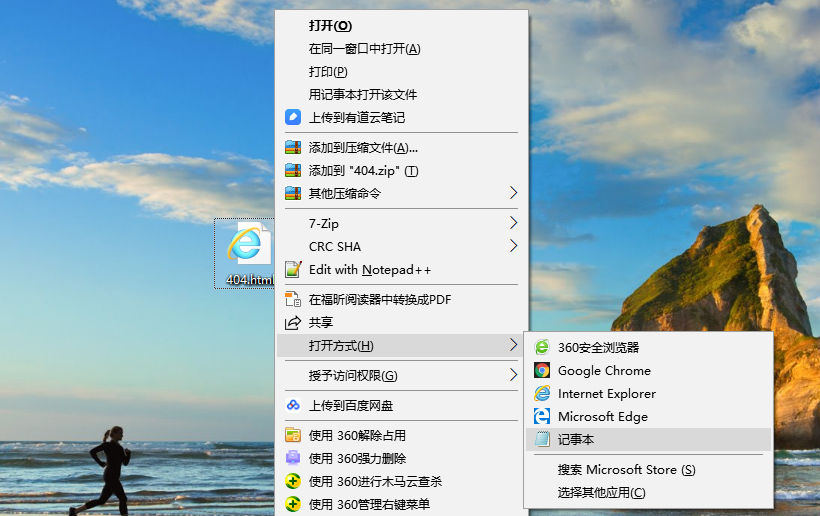Click the Microsoft Edge icon in submenu
820x516 pixels.
coord(542,416)
